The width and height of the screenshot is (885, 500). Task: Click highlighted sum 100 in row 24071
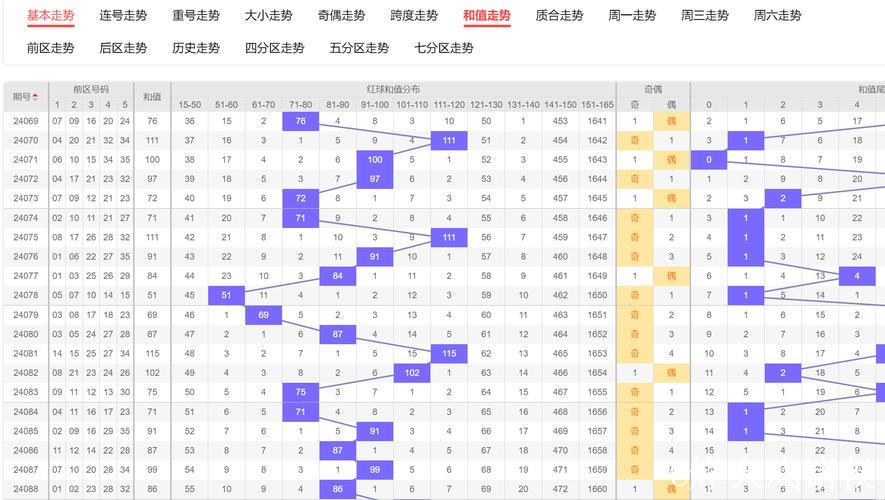[x=375, y=160]
